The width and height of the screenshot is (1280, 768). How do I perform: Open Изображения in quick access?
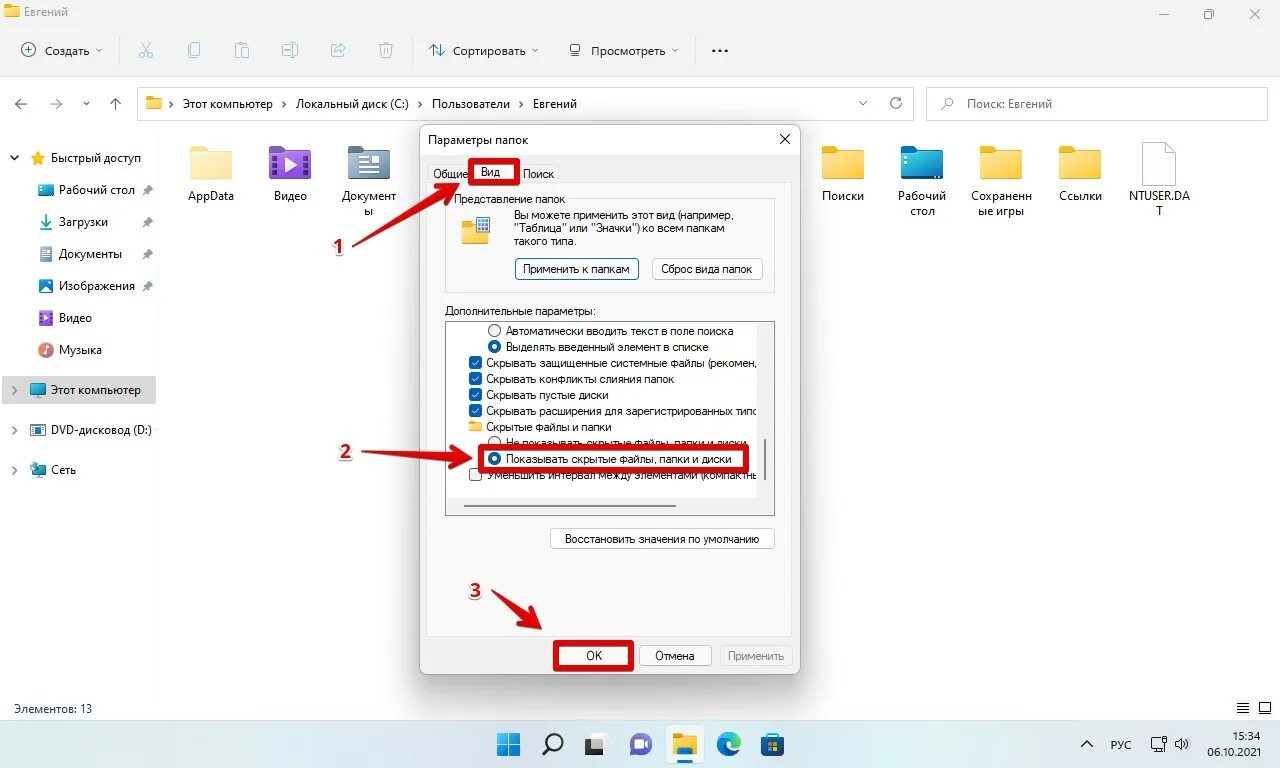click(x=96, y=286)
